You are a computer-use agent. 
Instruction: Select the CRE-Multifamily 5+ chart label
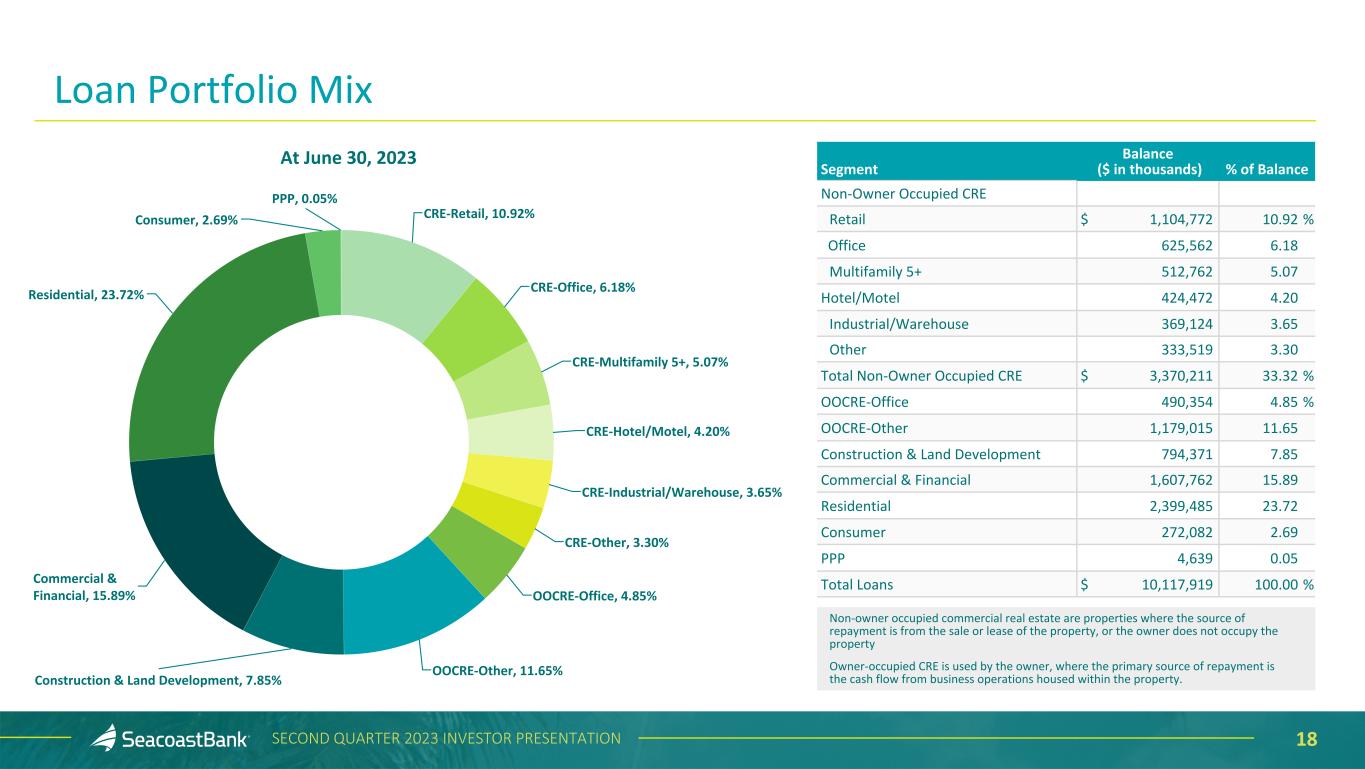coord(650,362)
